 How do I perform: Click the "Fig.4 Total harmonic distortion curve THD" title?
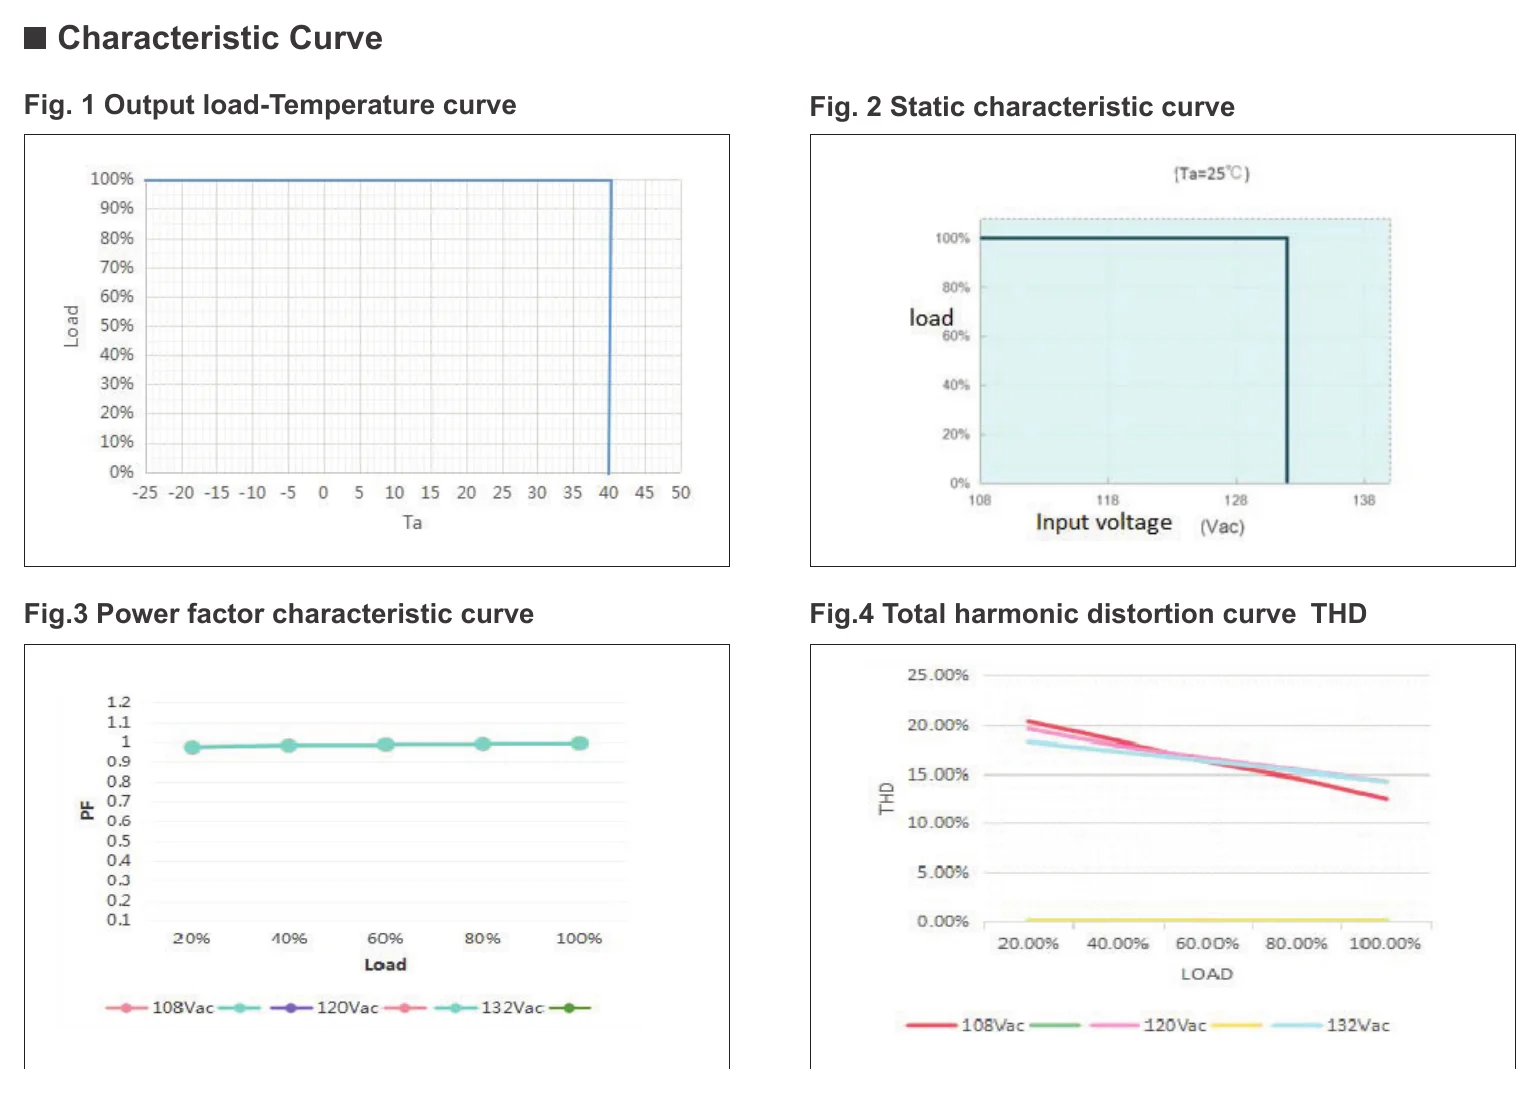[1088, 614]
